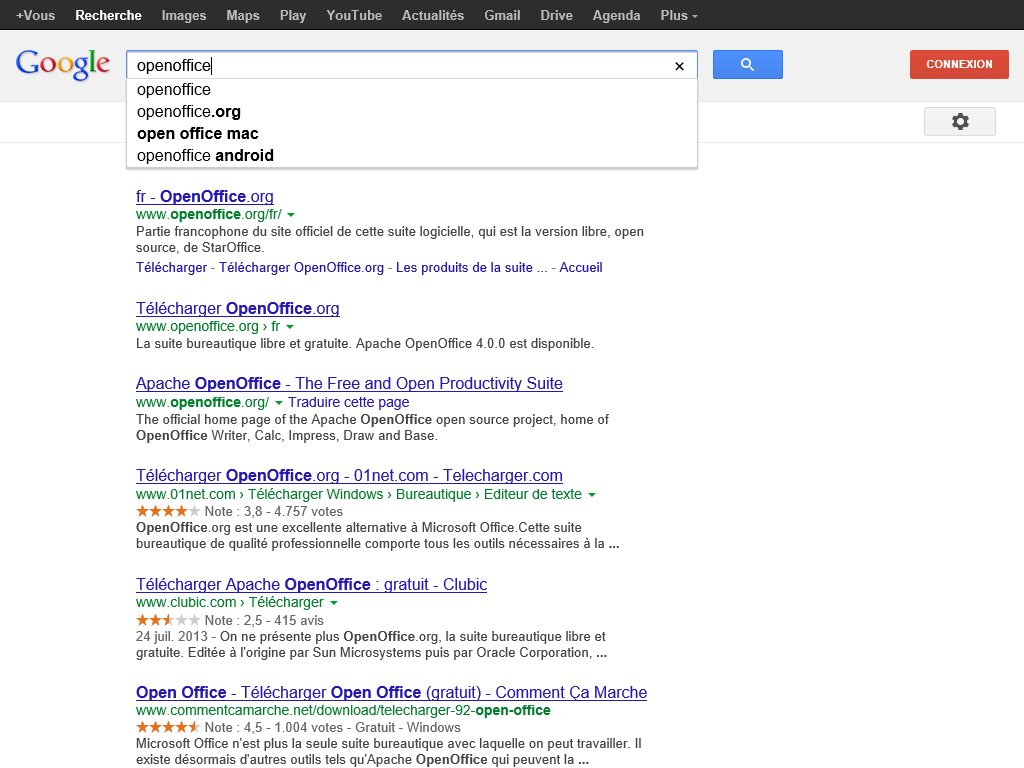This screenshot has width=1024, height=768.
Task: Go to Images in the top bar
Action: (184, 15)
